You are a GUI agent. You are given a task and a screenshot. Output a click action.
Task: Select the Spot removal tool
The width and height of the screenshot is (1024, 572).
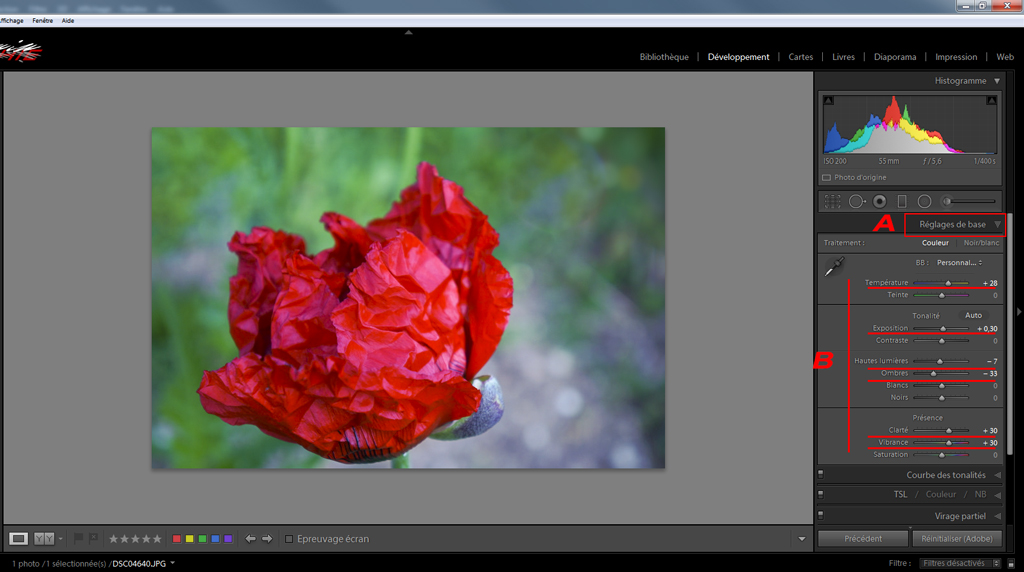[856, 202]
